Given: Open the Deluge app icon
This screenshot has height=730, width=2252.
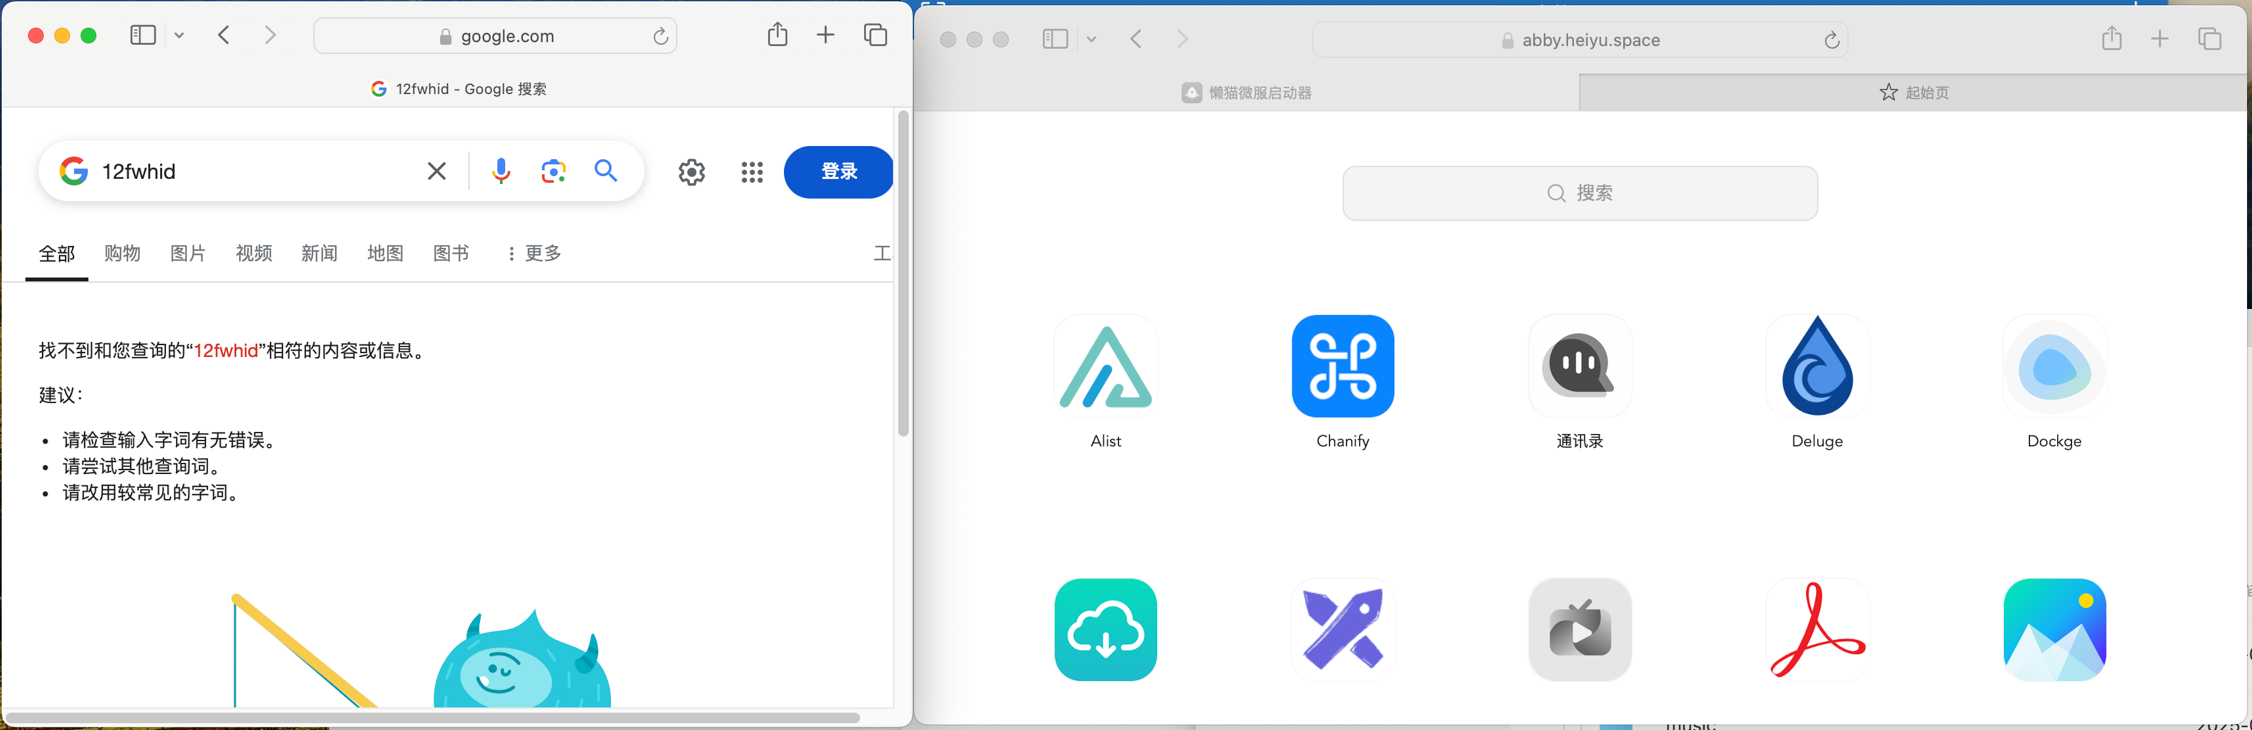Looking at the screenshot, I should tap(1817, 366).
